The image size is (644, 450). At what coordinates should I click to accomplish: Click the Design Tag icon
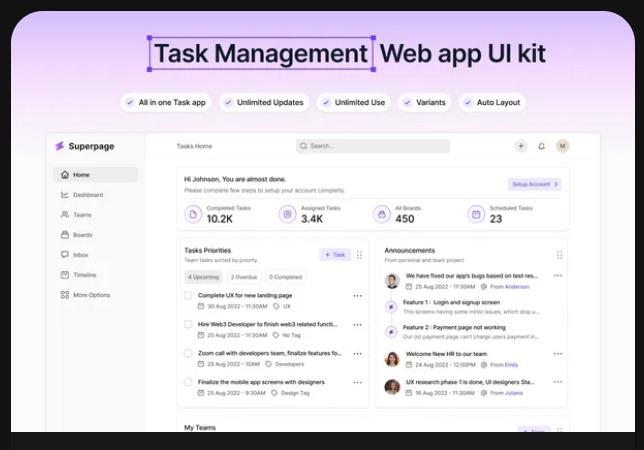tap(274, 393)
